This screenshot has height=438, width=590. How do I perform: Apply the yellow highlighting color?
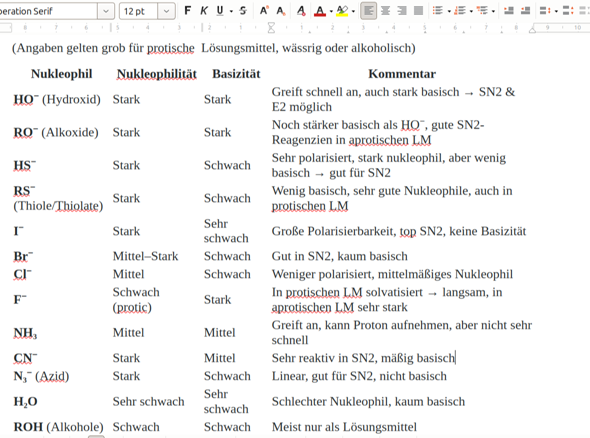pos(342,11)
